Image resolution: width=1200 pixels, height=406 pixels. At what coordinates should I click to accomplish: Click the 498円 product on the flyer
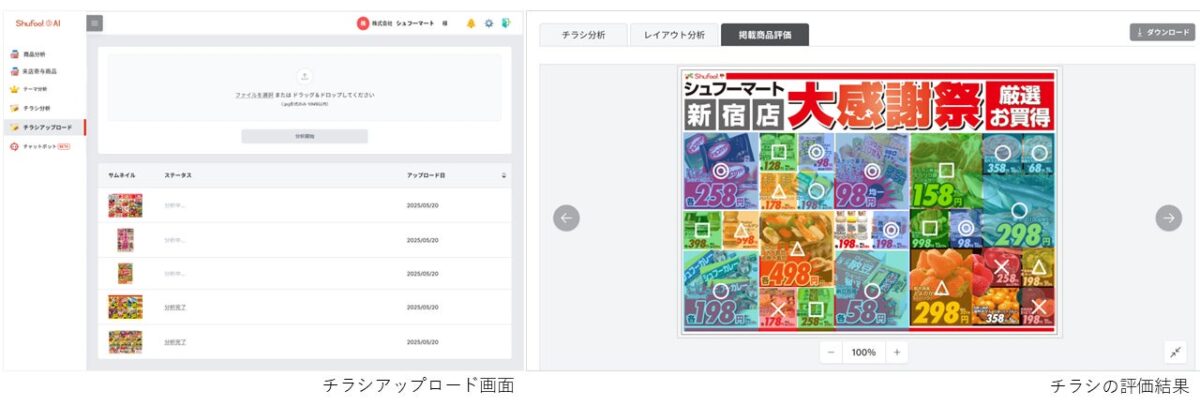796,248
